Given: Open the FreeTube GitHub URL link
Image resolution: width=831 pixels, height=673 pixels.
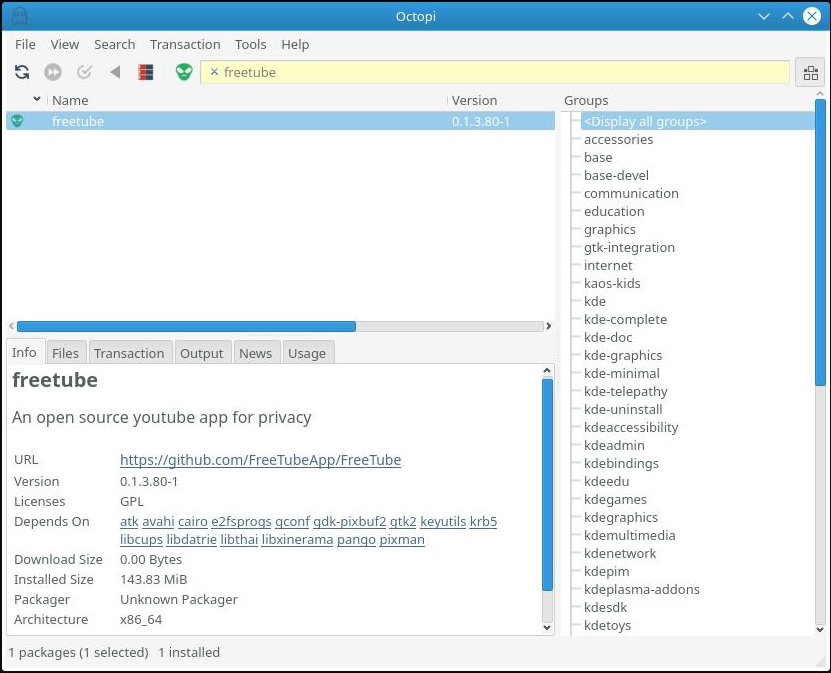Looking at the screenshot, I should click(x=260, y=460).
